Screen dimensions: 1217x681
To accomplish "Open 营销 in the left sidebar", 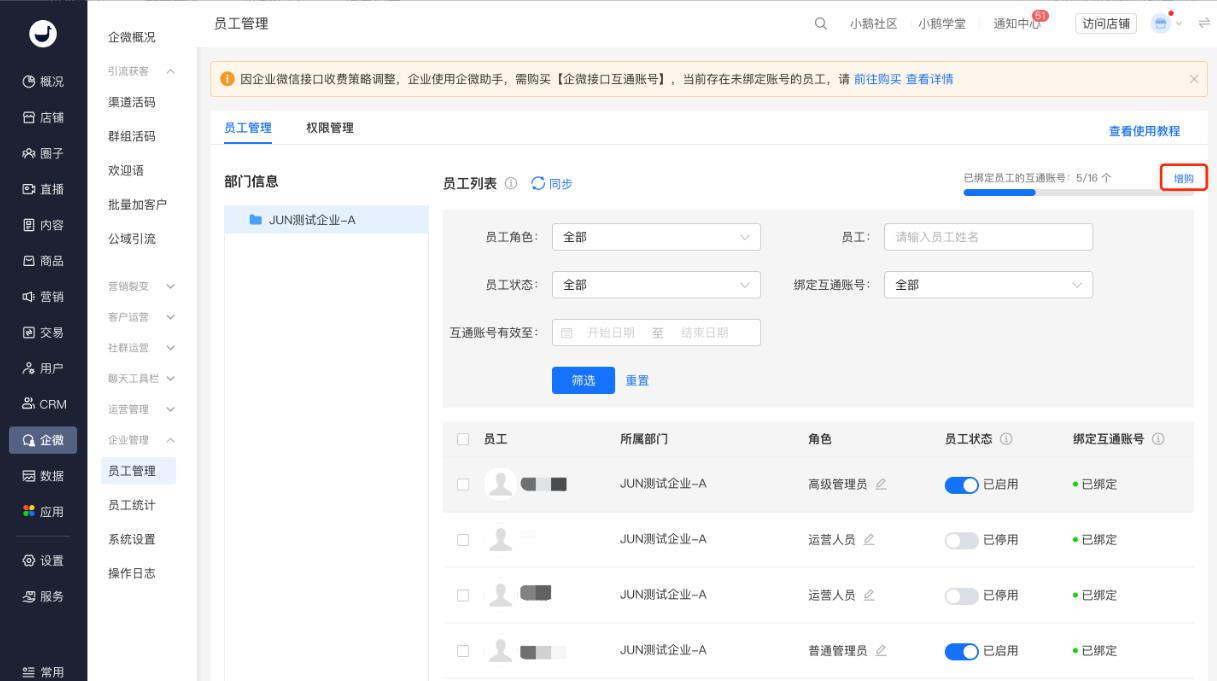I will tap(43, 297).
